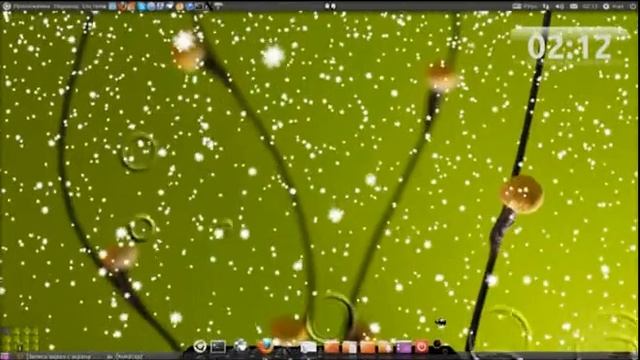The image size is (640, 360).
Task: Open the Приложения menu in top panel
Action: pos(31,6)
